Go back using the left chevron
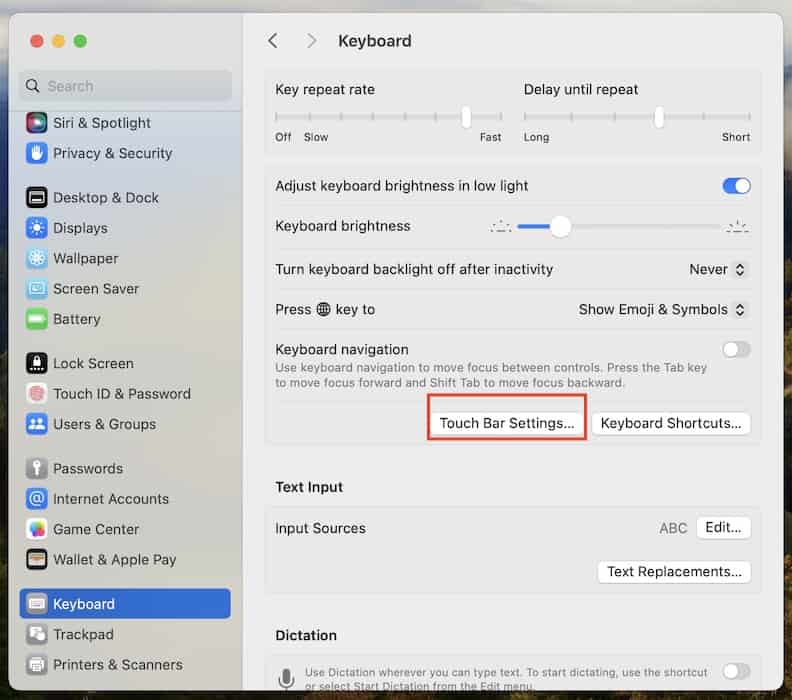792x700 pixels. tap(273, 41)
